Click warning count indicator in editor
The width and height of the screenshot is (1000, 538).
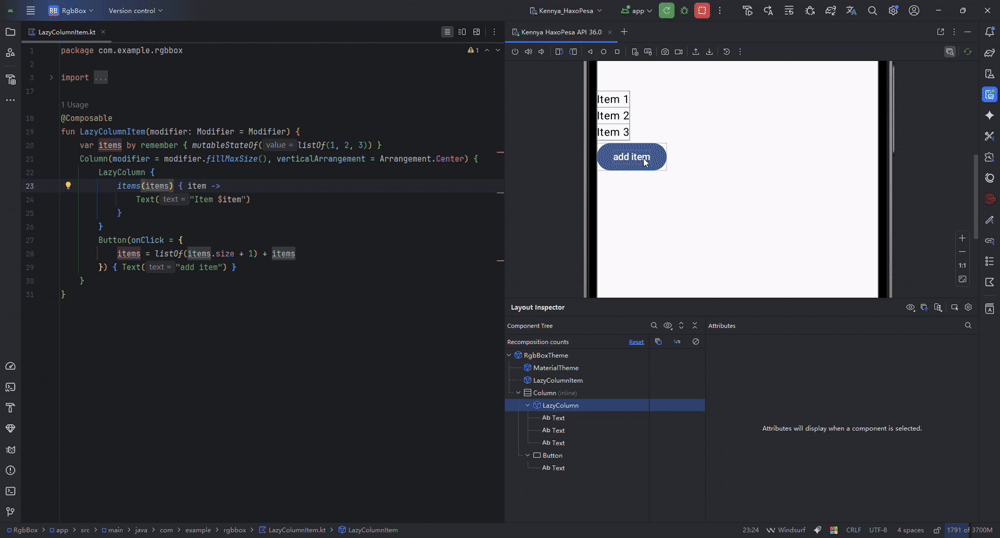pyautogui.click(x=473, y=50)
